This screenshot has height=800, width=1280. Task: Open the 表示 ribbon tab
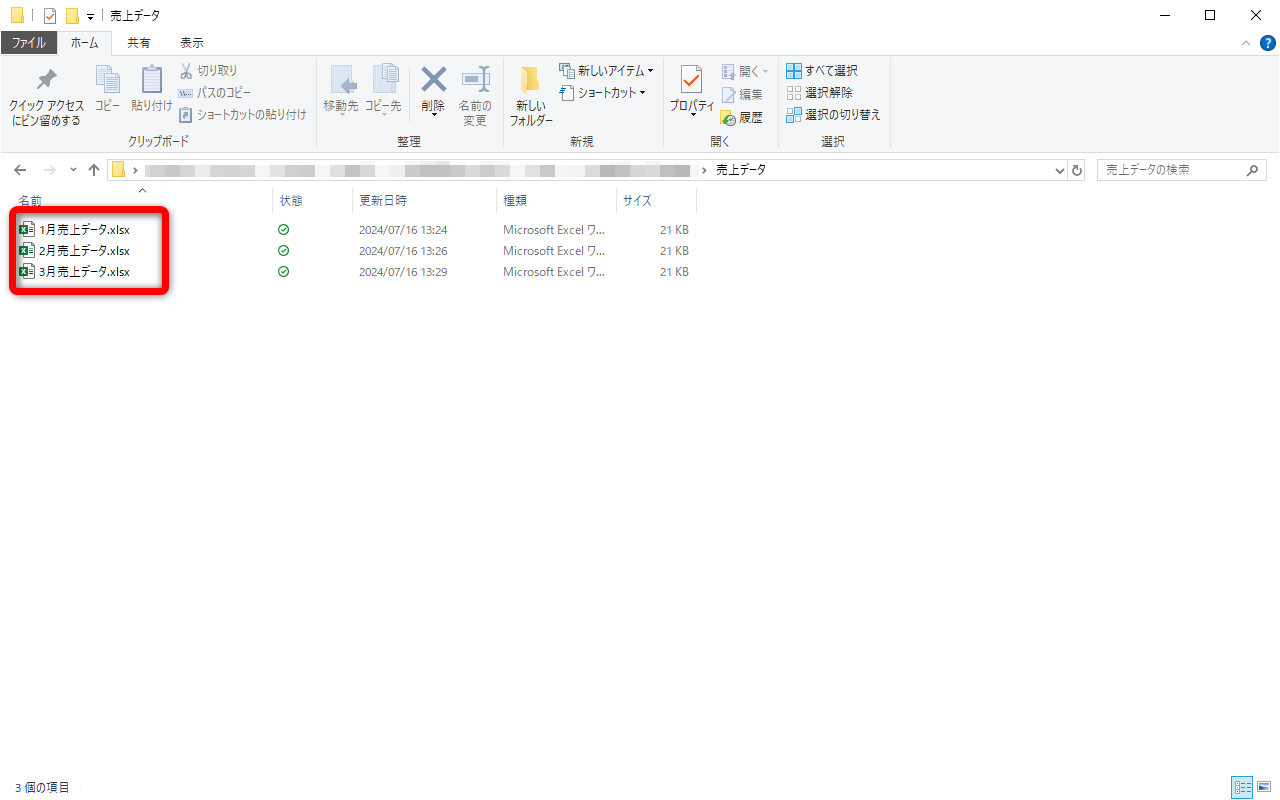(x=191, y=42)
